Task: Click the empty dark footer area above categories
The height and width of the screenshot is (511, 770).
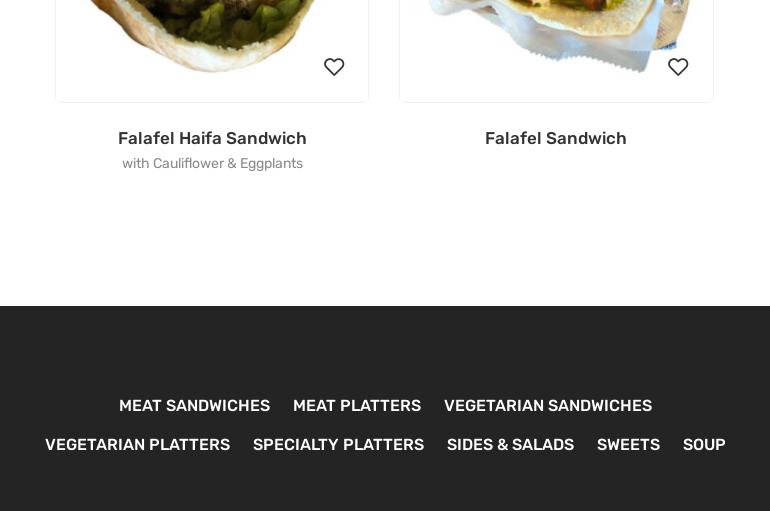Action: click(x=385, y=349)
